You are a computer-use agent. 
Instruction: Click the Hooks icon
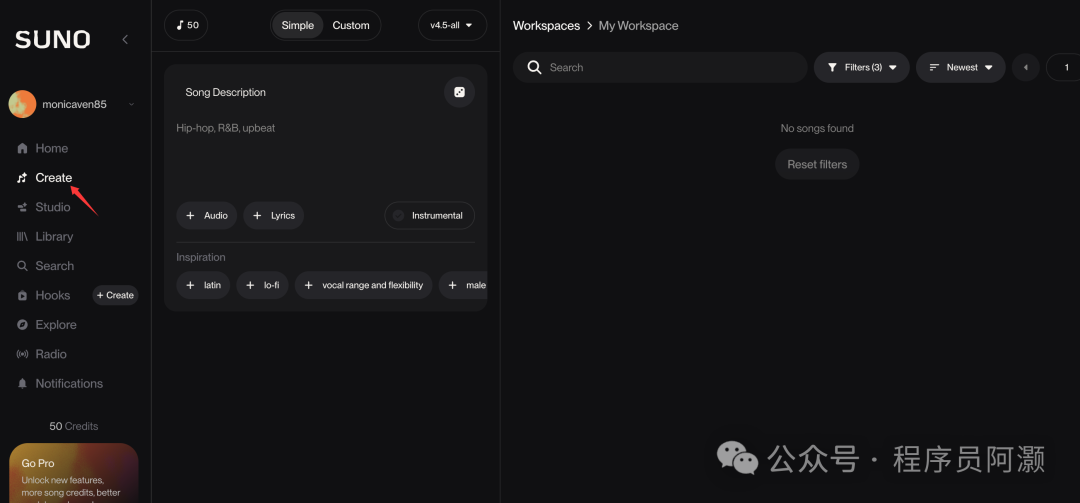[x=23, y=296]
